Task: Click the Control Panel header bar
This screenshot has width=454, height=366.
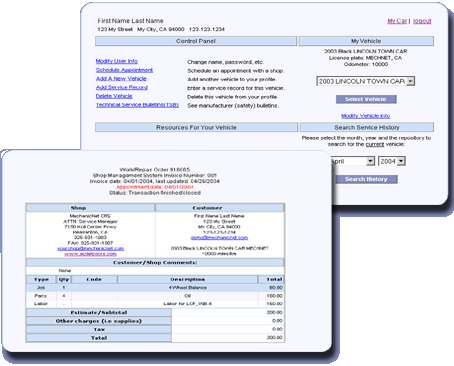Action: (196, 41)
